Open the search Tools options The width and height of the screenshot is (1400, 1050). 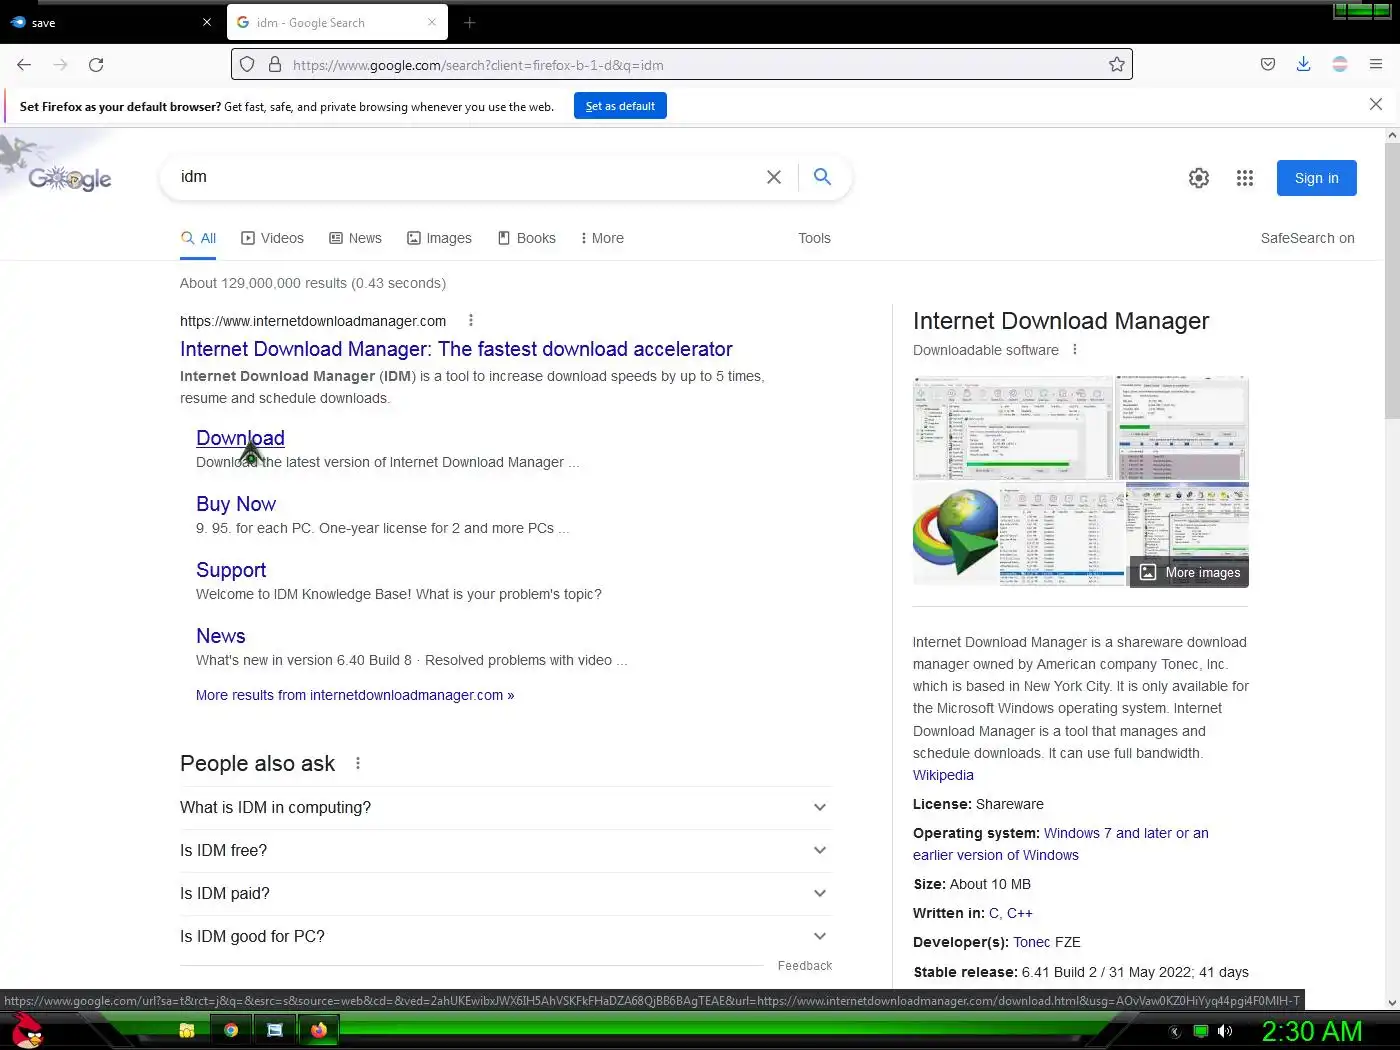tap(814, 238)
